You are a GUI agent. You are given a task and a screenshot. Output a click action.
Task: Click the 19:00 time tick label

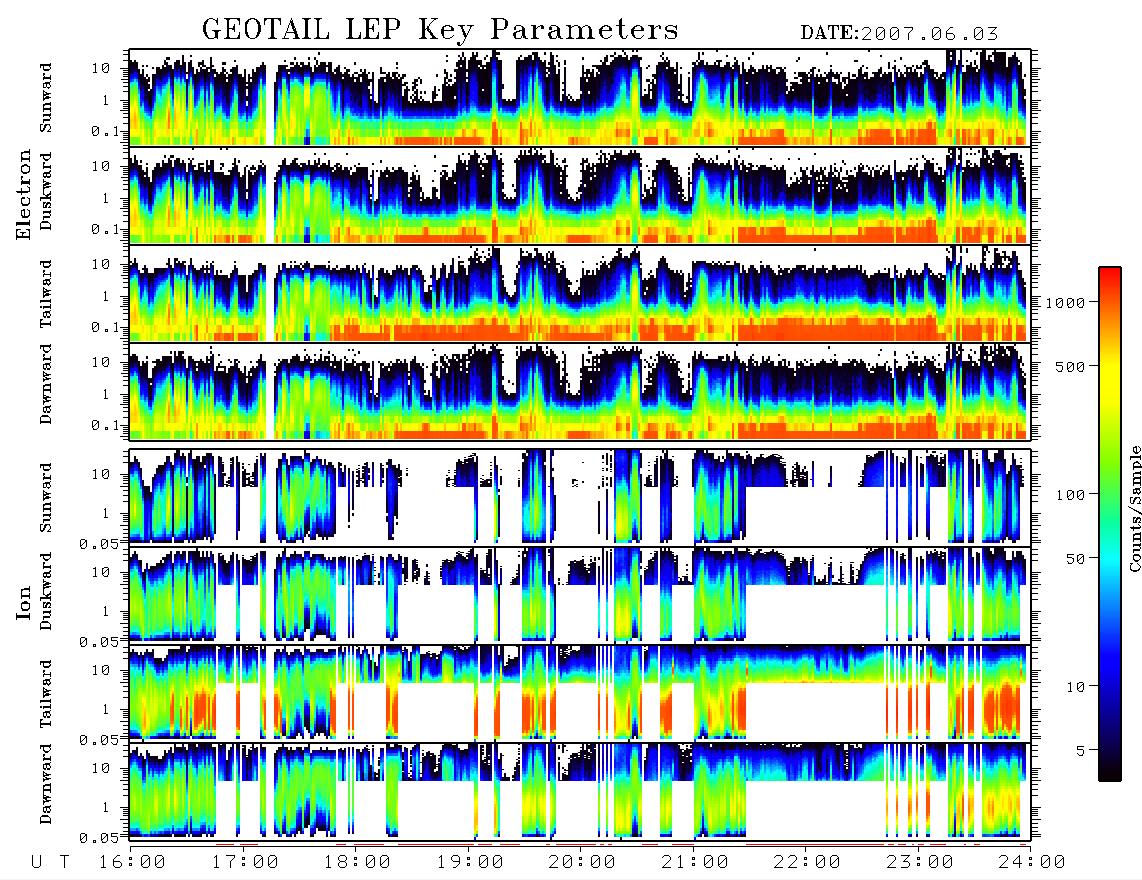tap(470, 862)
